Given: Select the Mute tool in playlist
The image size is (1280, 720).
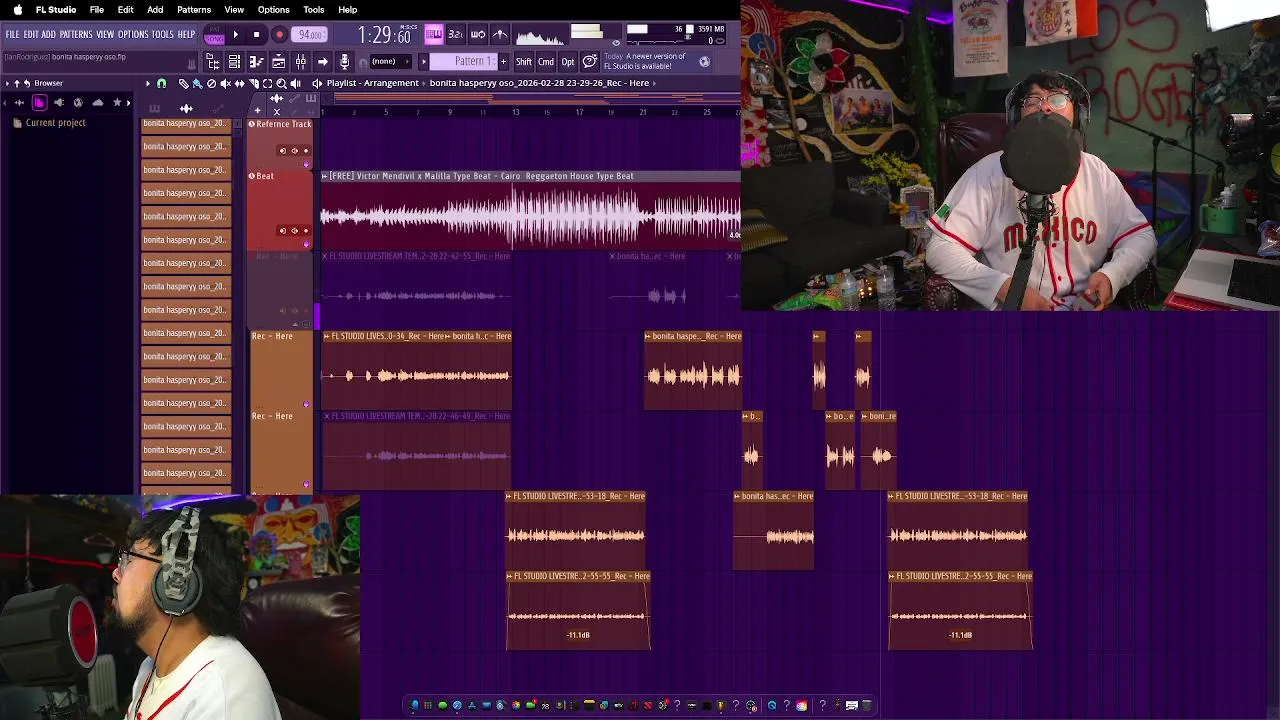Looking at the screenshot, I should click(225, 83).
